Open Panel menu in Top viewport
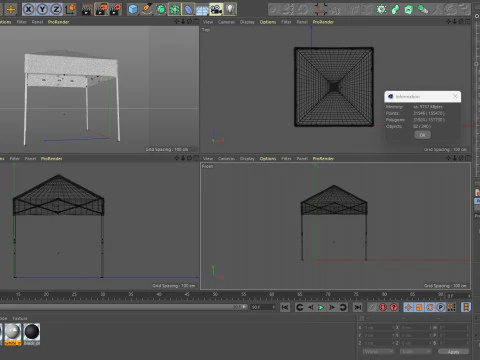The image size is (480, 360). [302, 22]
